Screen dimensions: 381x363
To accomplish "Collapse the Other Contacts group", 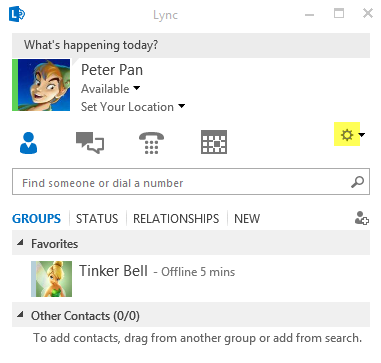I will click(x=20, y=314).
